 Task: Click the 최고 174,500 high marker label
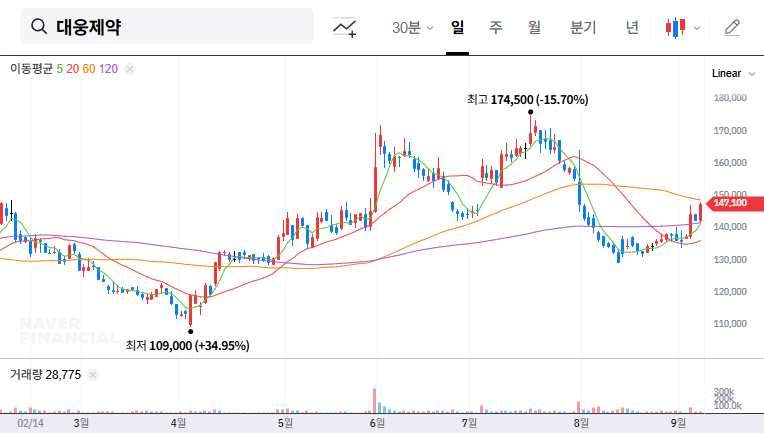(x=528, y=100)
